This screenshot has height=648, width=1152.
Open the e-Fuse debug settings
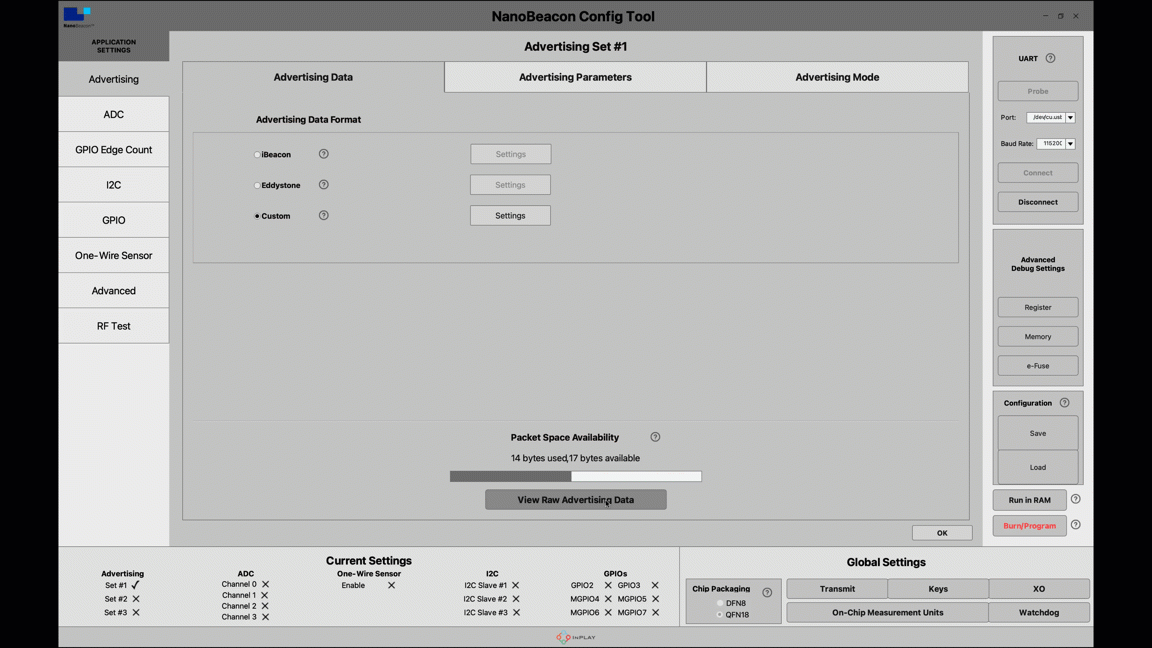(x=1037, y=366)
